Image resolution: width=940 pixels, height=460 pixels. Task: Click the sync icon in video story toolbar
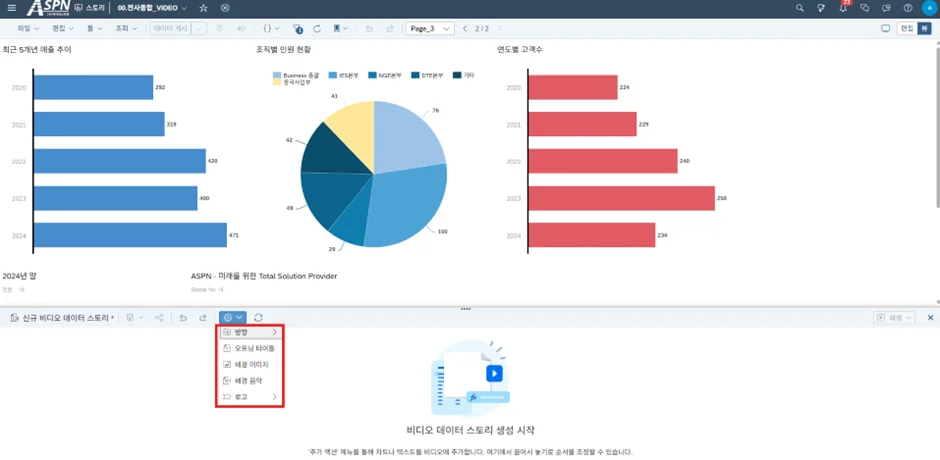pyautogui.click(x=258, y=318)
